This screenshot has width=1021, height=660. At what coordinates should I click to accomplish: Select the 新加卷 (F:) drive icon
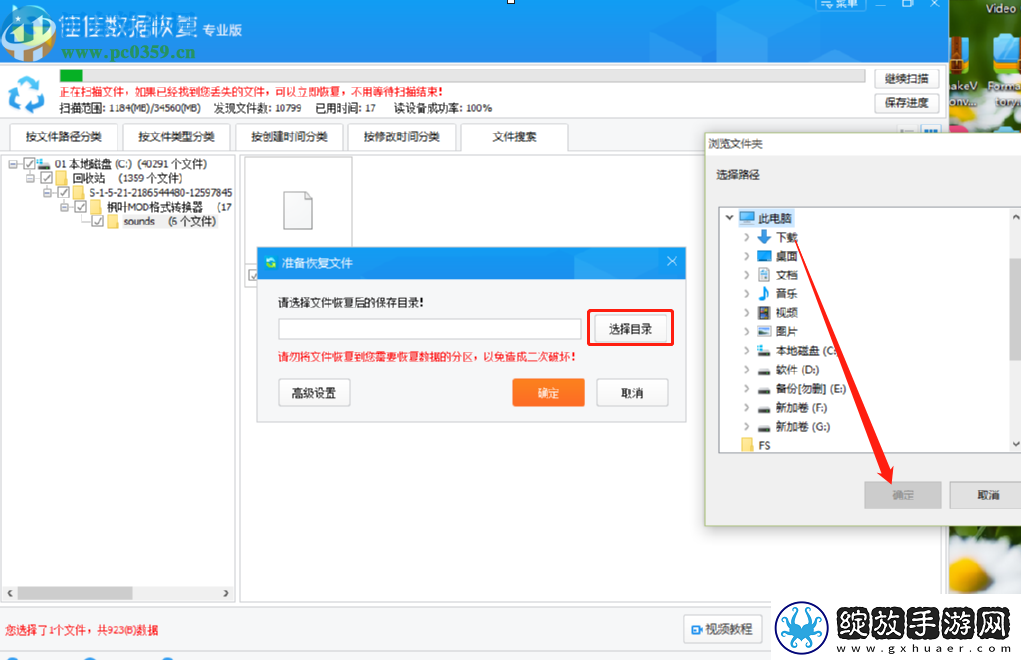point(764,408)
